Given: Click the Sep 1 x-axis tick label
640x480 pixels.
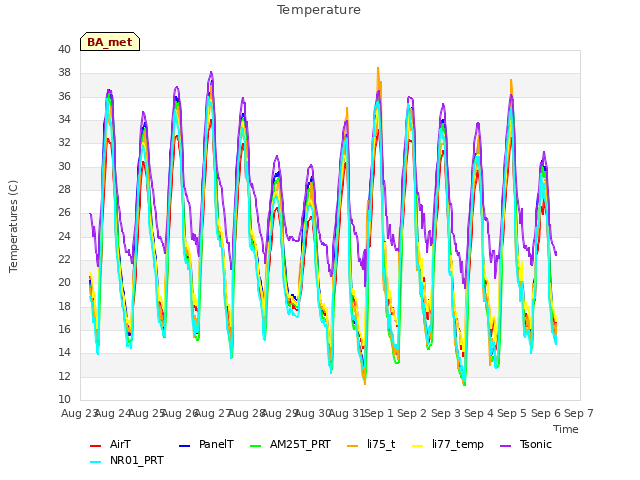Looking at the screenshot, I should [x=378, y=413].
